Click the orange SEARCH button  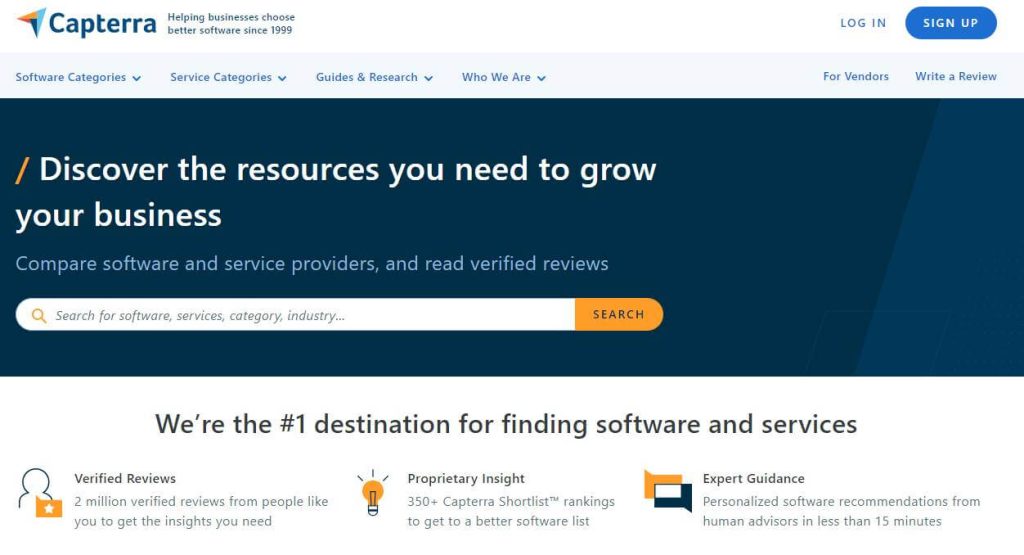(x=619, y=315)
